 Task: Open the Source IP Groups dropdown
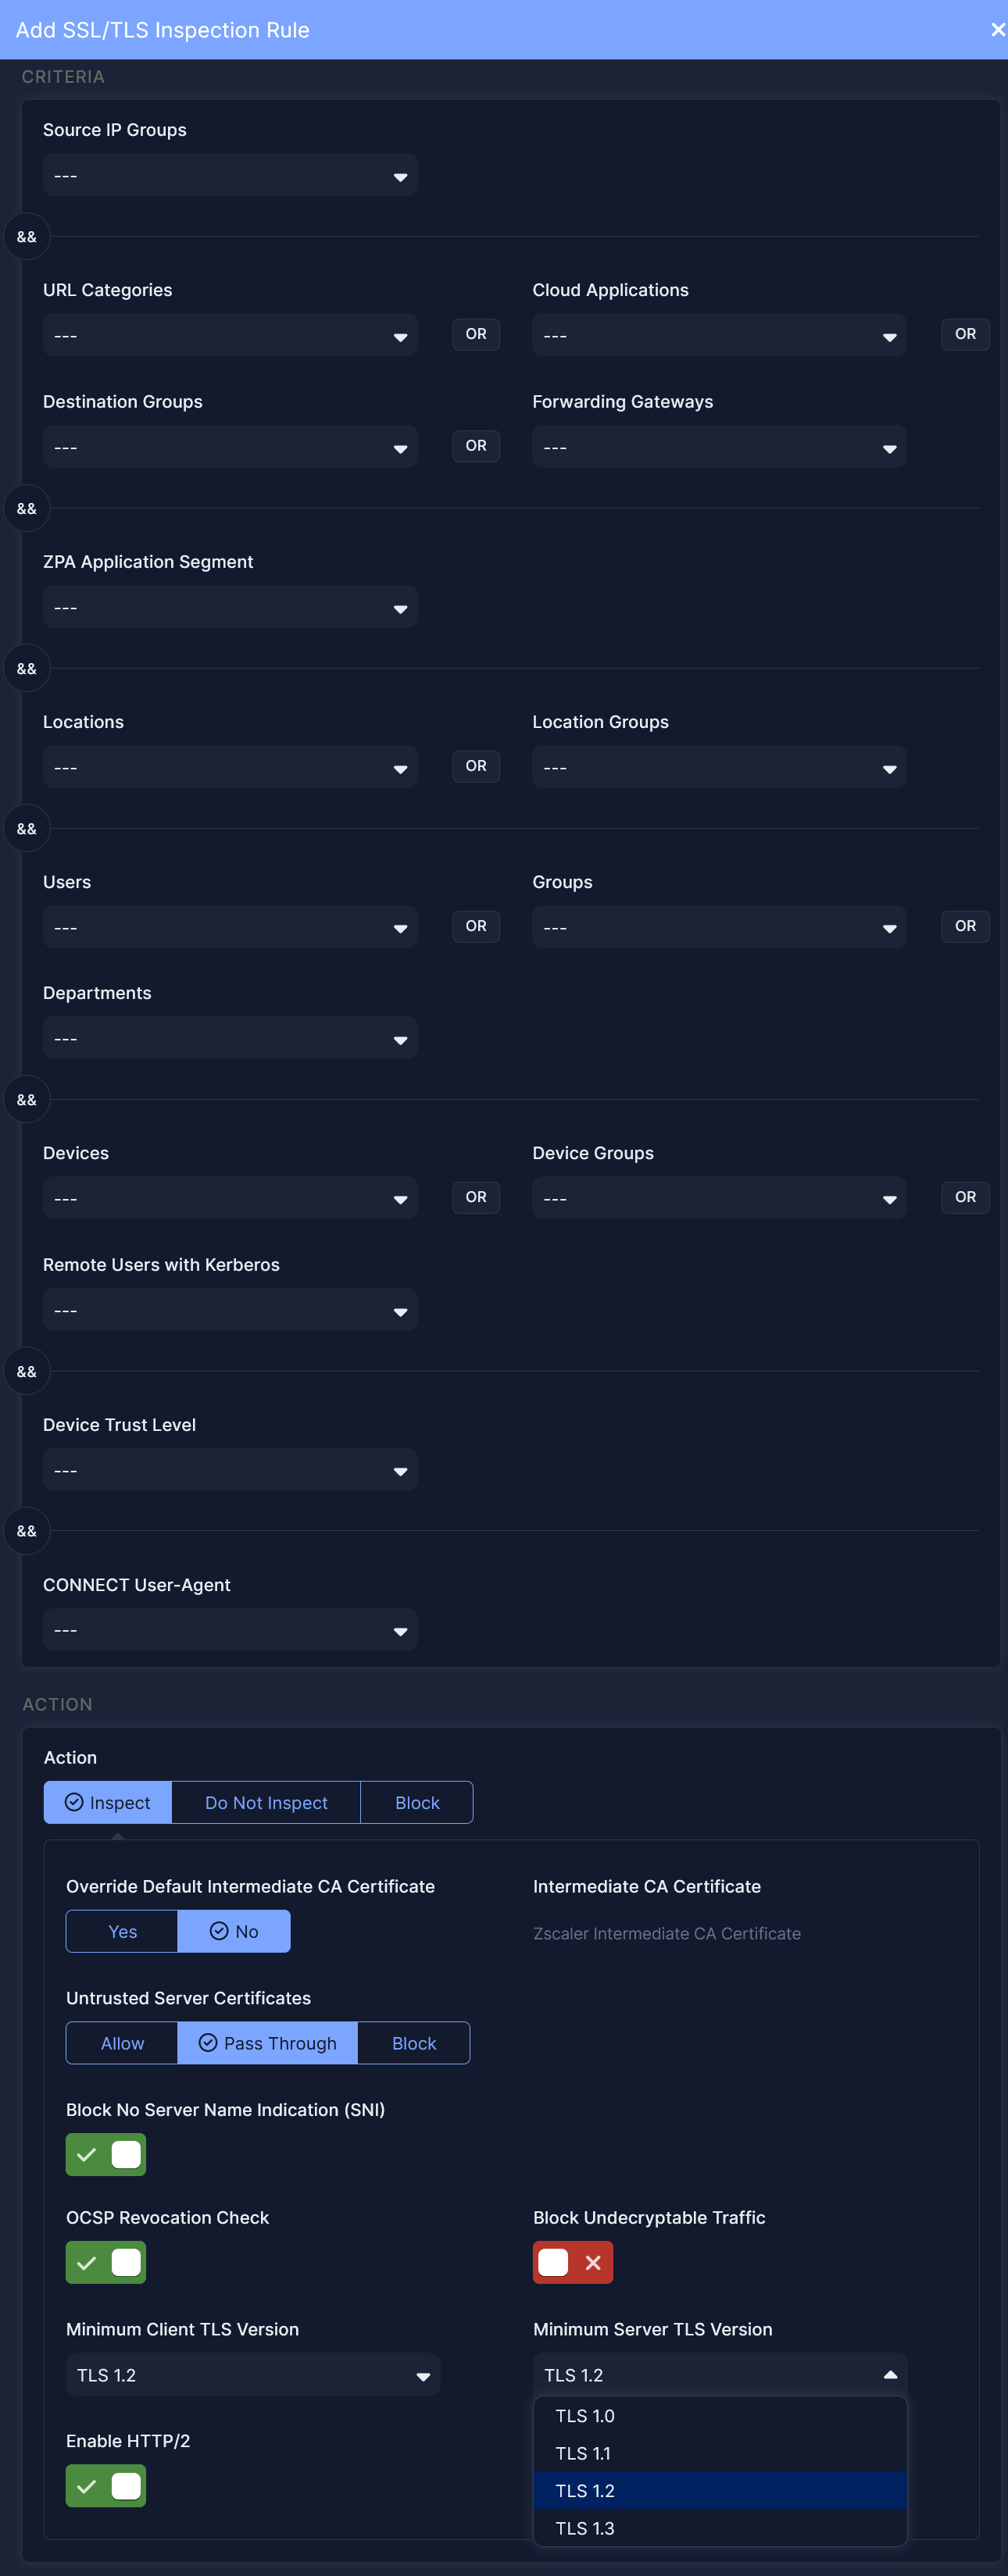click(x=230, y=175)
